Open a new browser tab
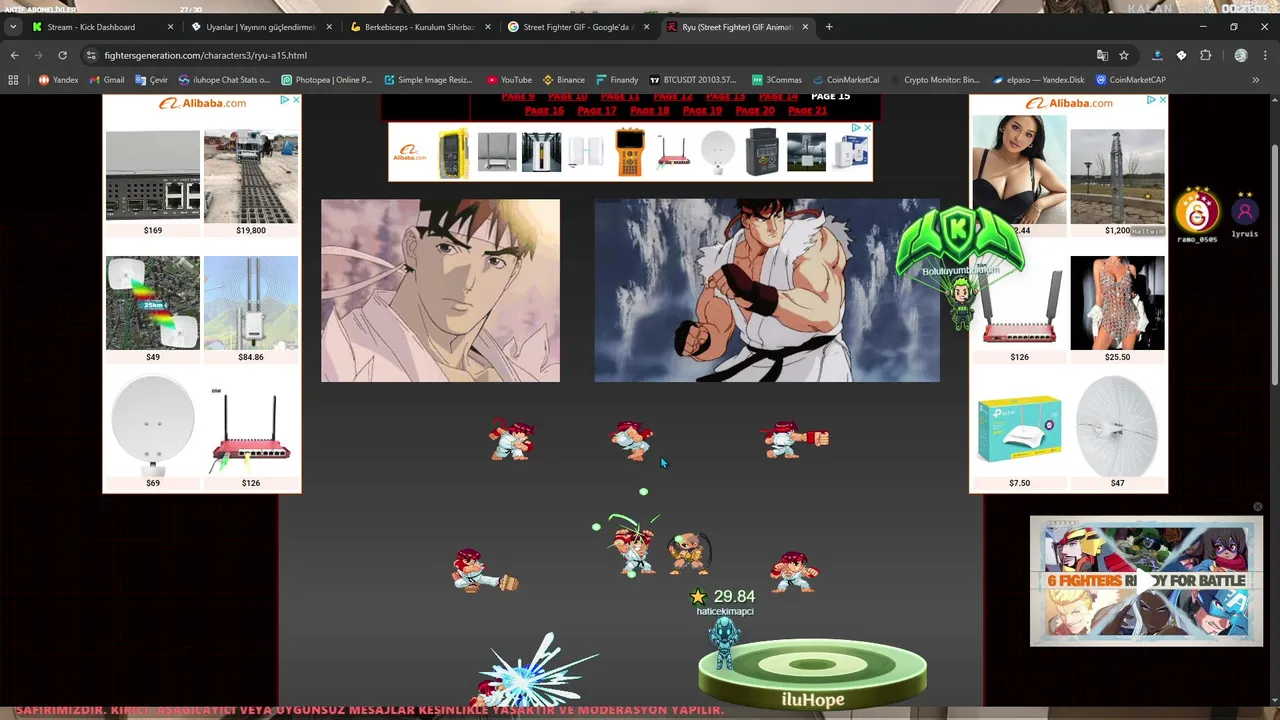The image size is (1280, 720). point(829,27)
